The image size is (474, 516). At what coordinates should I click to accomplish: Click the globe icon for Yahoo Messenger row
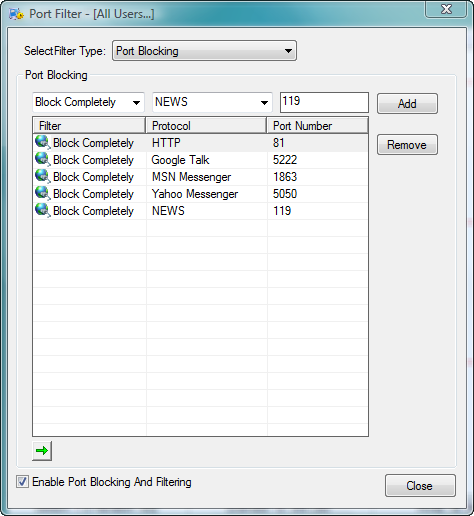click(x=43, y=194)
